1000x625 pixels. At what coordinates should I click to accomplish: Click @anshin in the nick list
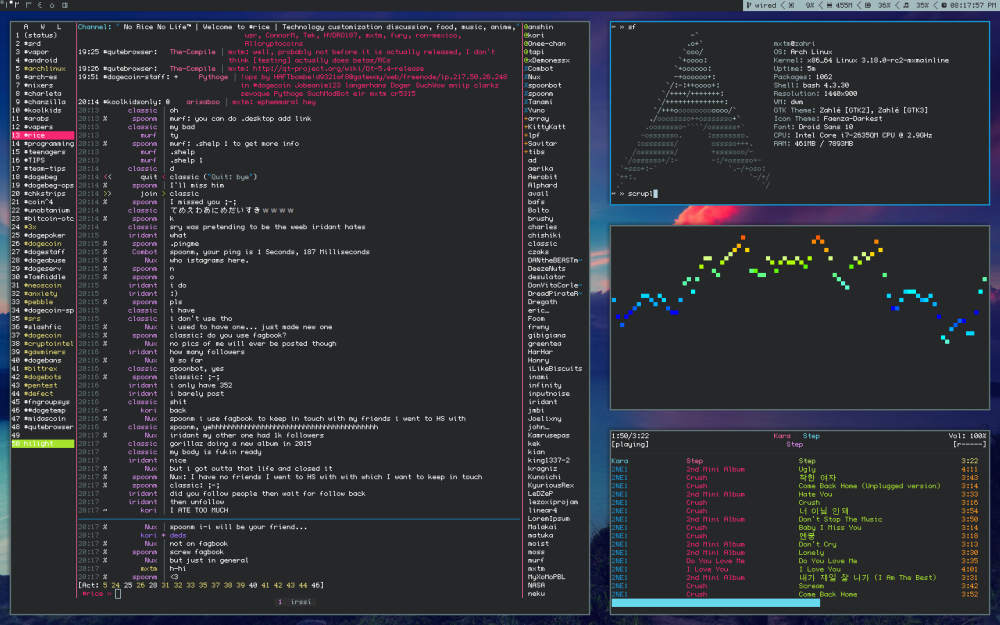[538, 27]
